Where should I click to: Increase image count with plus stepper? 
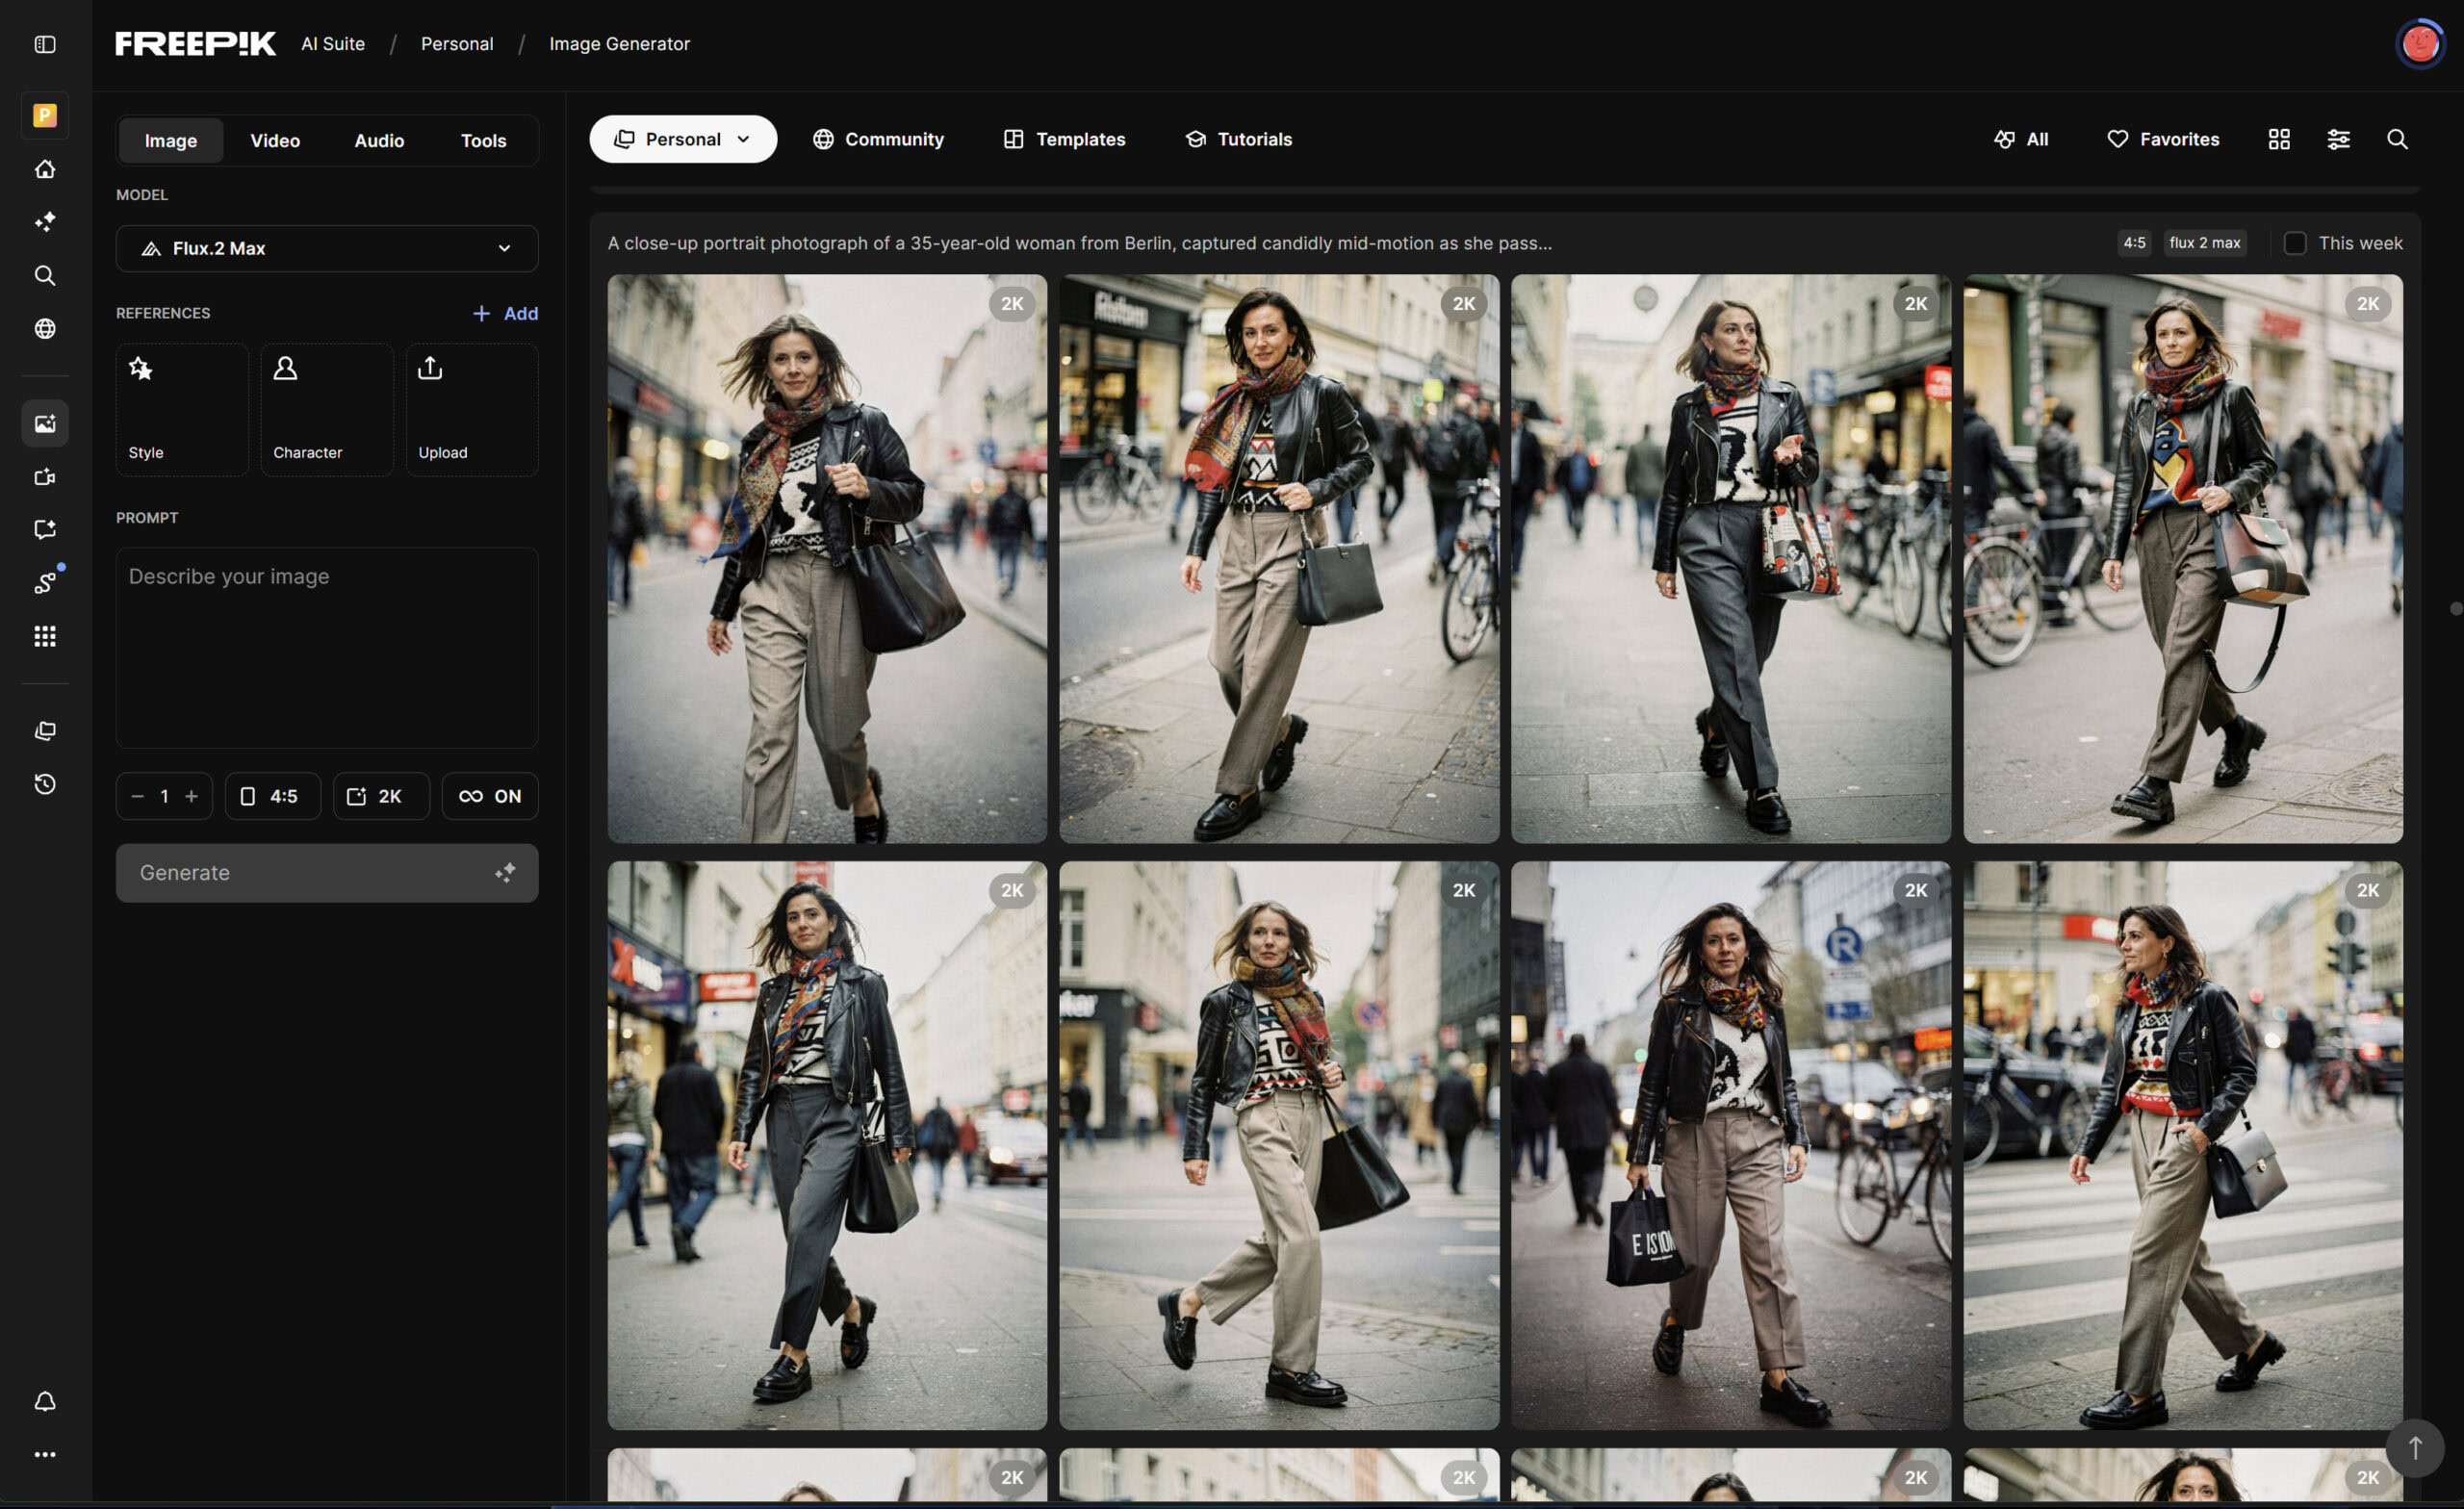192,796
